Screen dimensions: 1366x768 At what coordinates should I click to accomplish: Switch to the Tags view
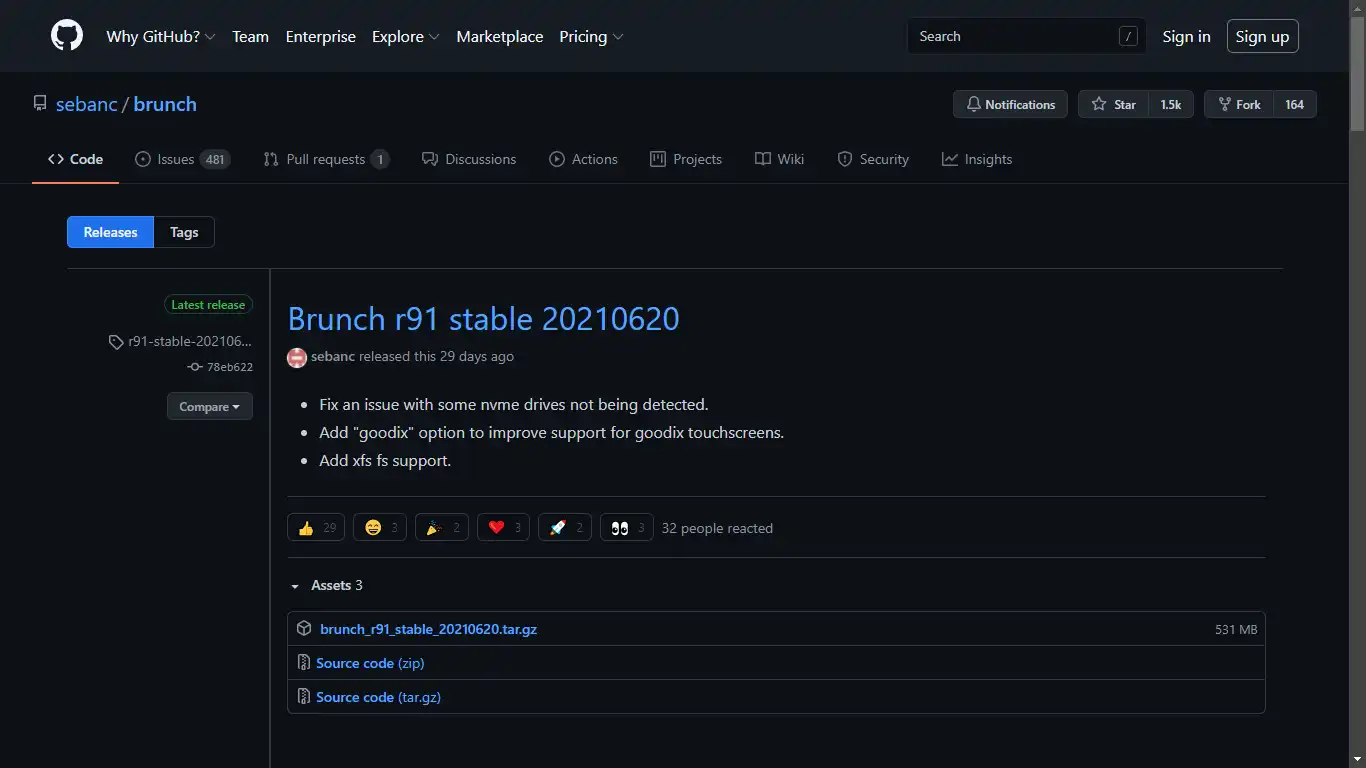184,232
